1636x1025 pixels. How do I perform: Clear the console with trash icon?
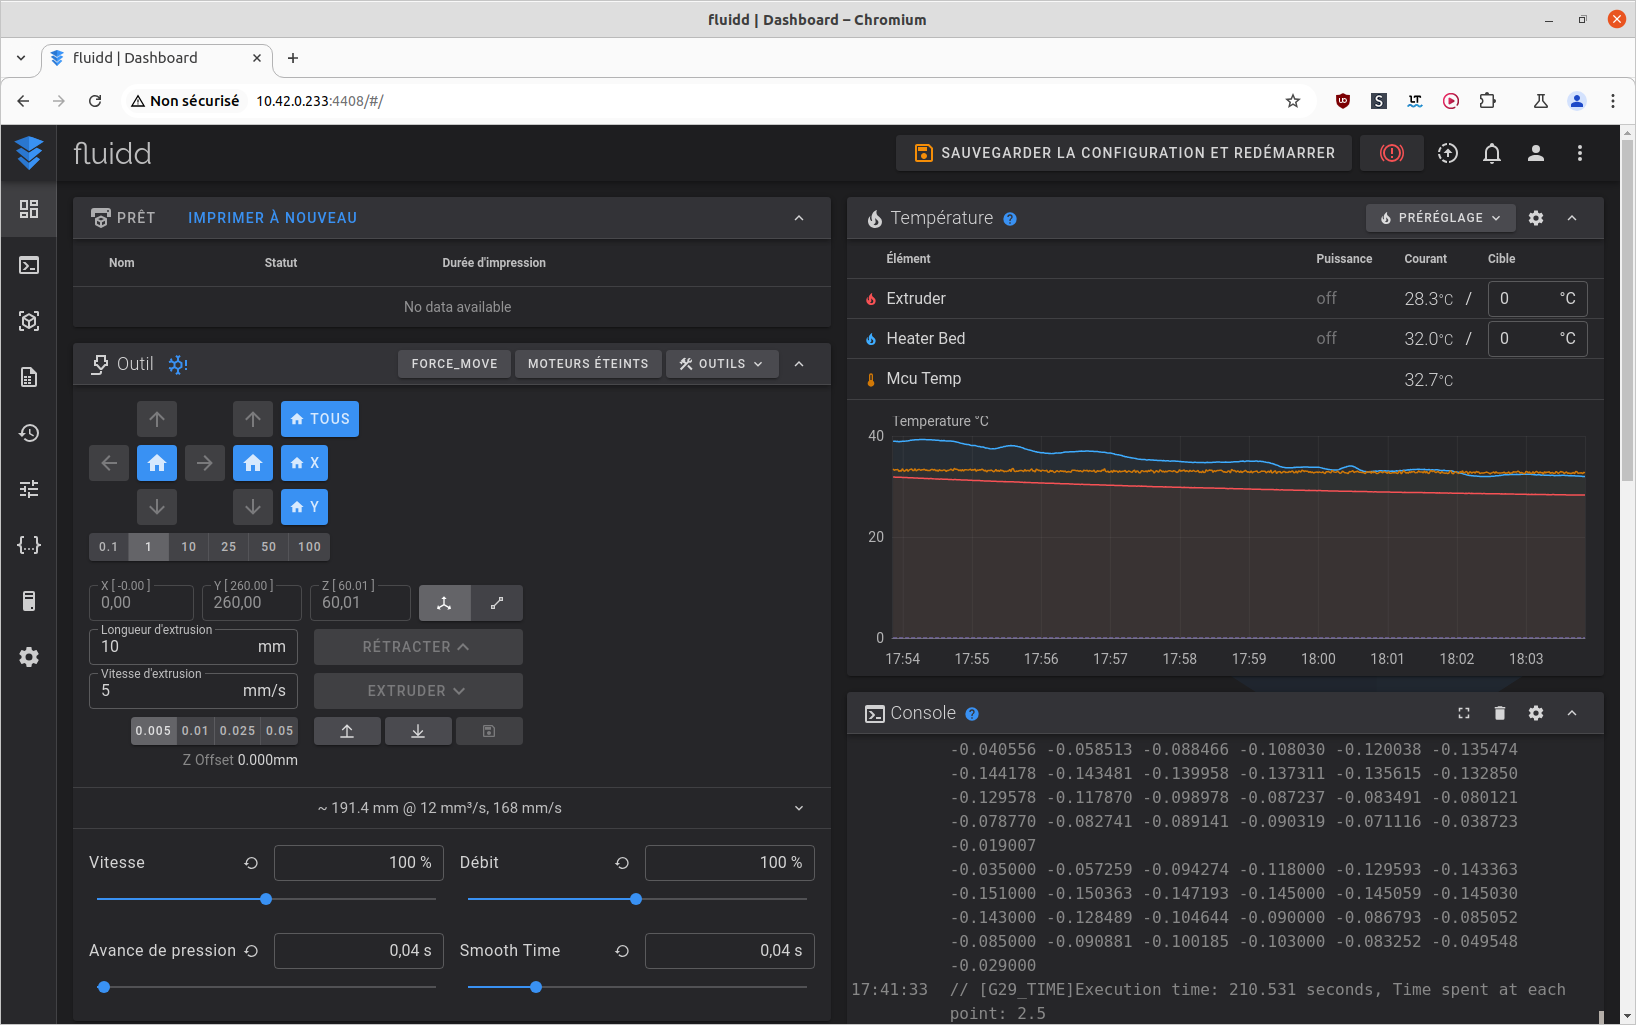click(x=1499, y=713)
